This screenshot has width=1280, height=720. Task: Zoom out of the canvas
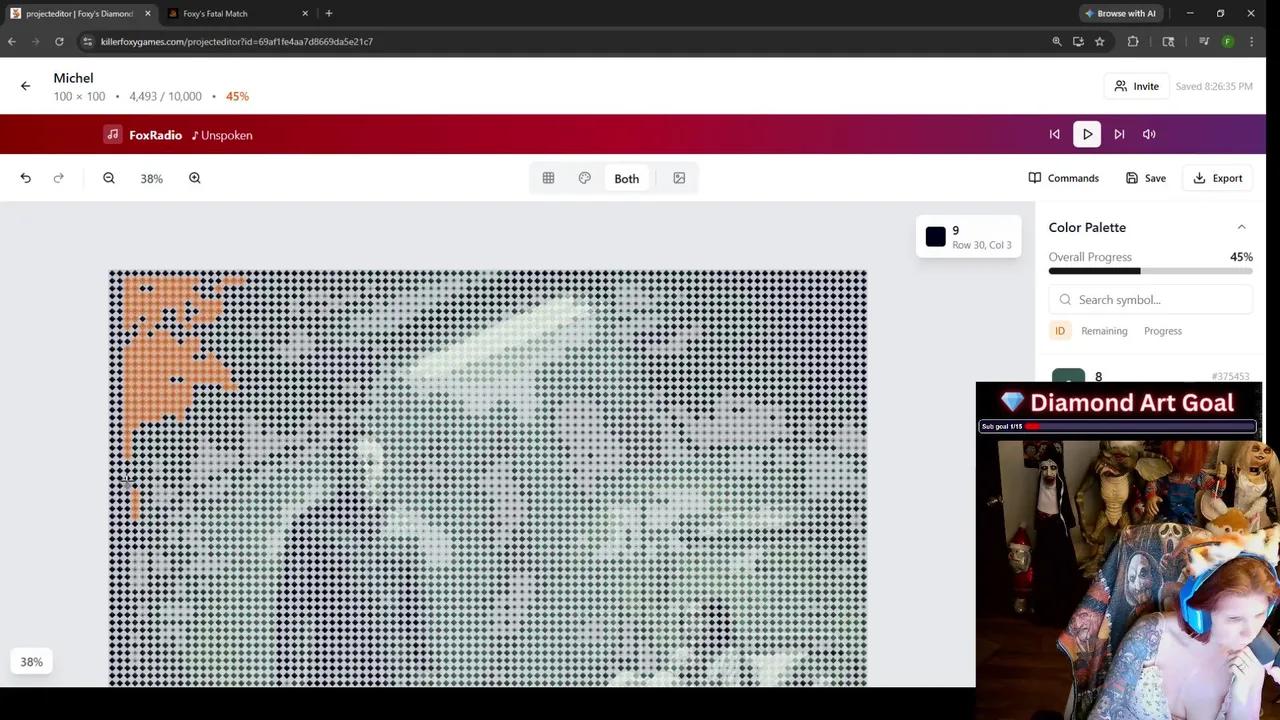click(109, 178)
